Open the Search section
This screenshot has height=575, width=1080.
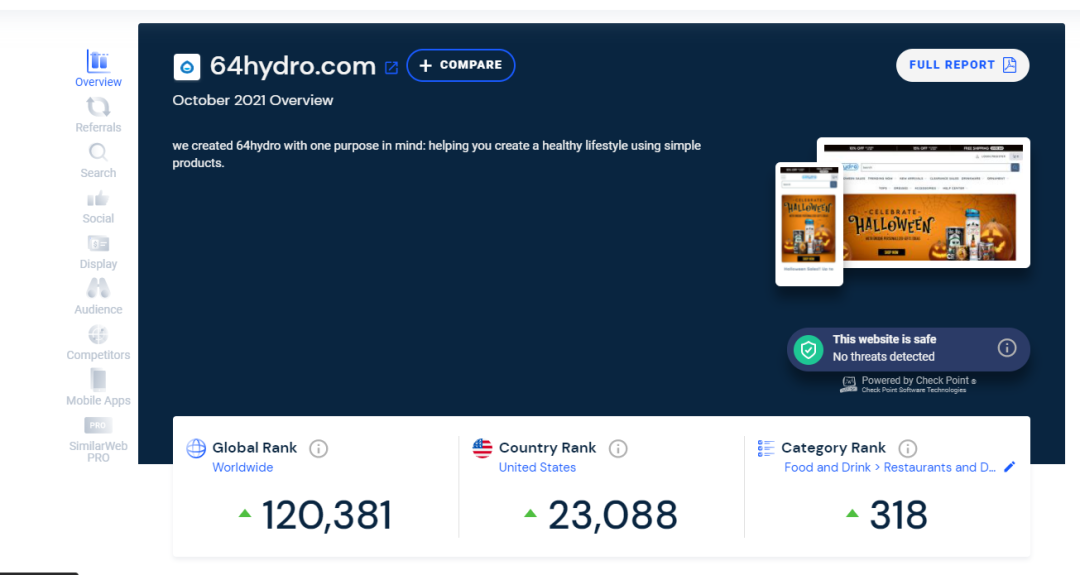tap(98, 160)
